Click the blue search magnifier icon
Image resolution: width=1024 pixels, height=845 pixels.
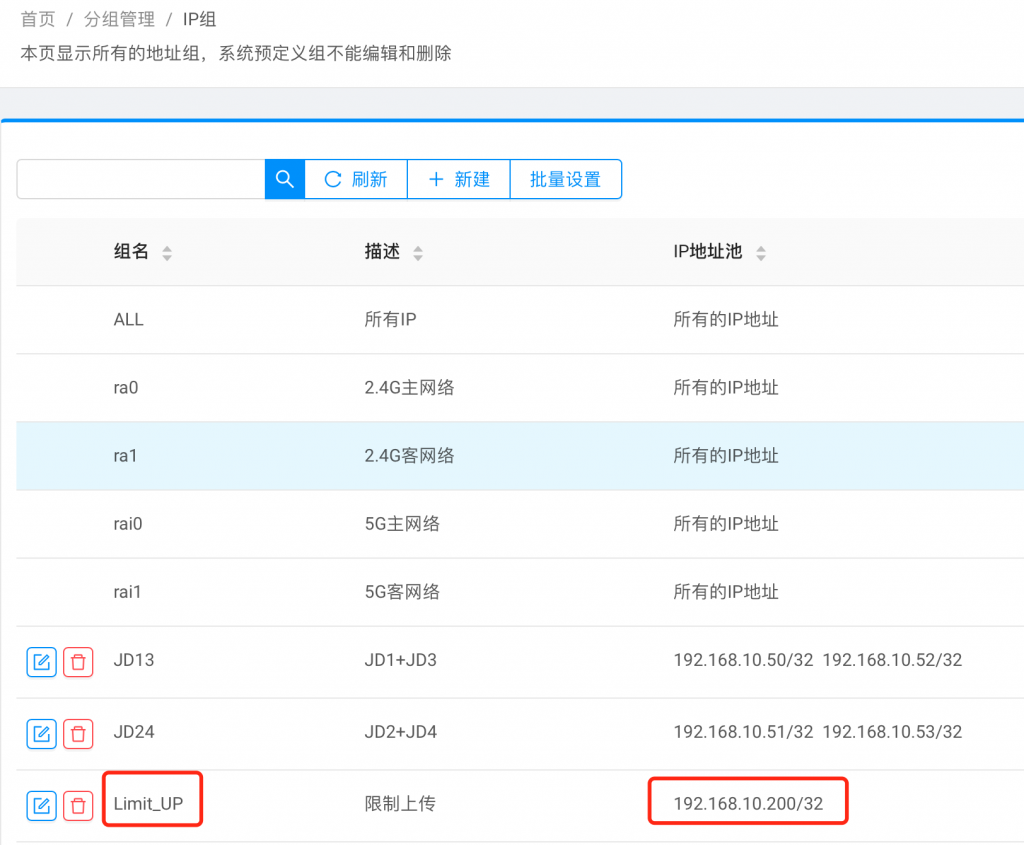(x=284, y=179)
